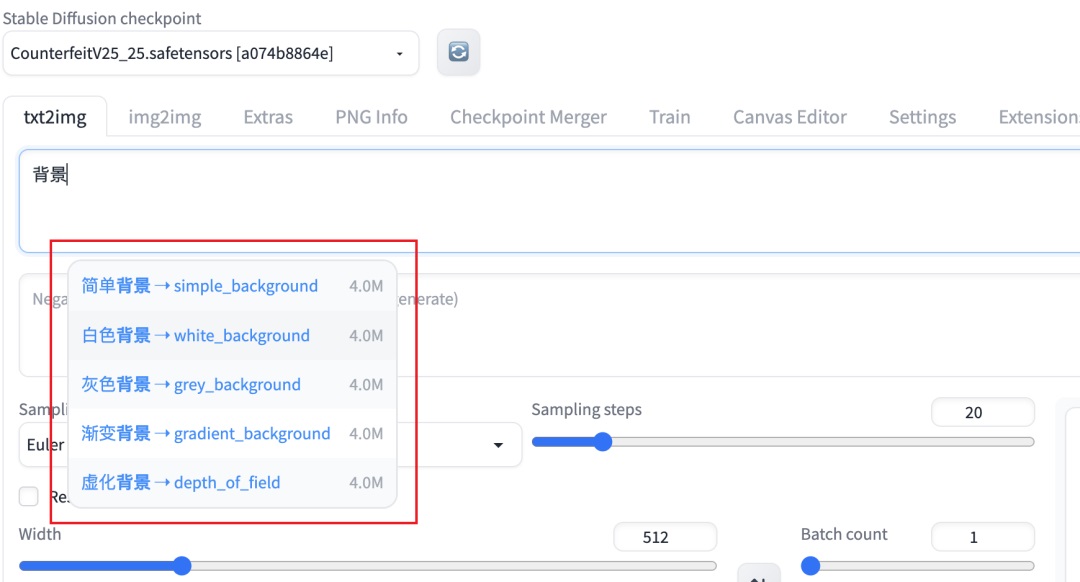This screenshot has height=582, width=1080.
Task: Switch to the img2img tab
Action: point(164,117)
